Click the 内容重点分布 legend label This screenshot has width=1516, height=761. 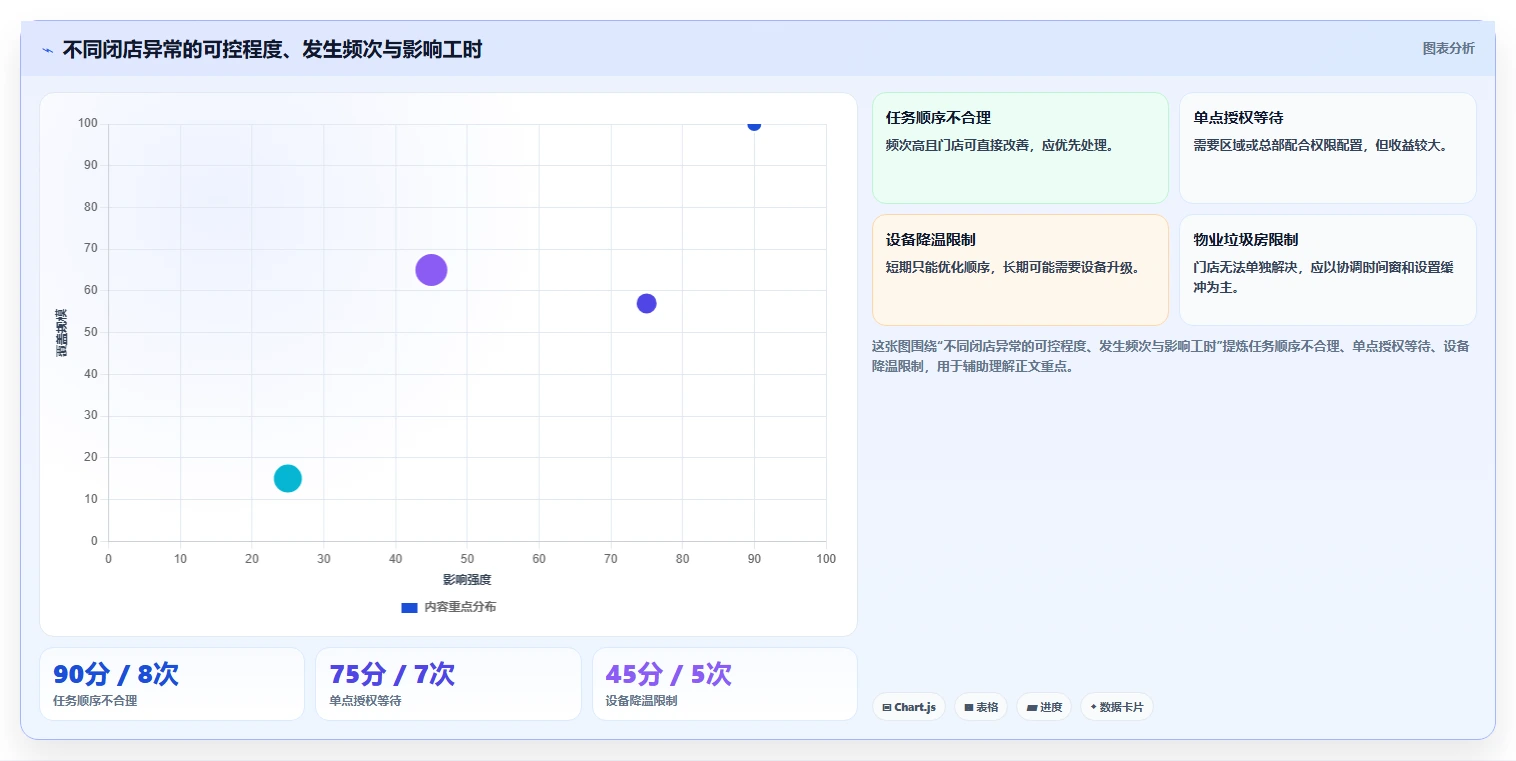pyautogui.click(x=460, y=607)
